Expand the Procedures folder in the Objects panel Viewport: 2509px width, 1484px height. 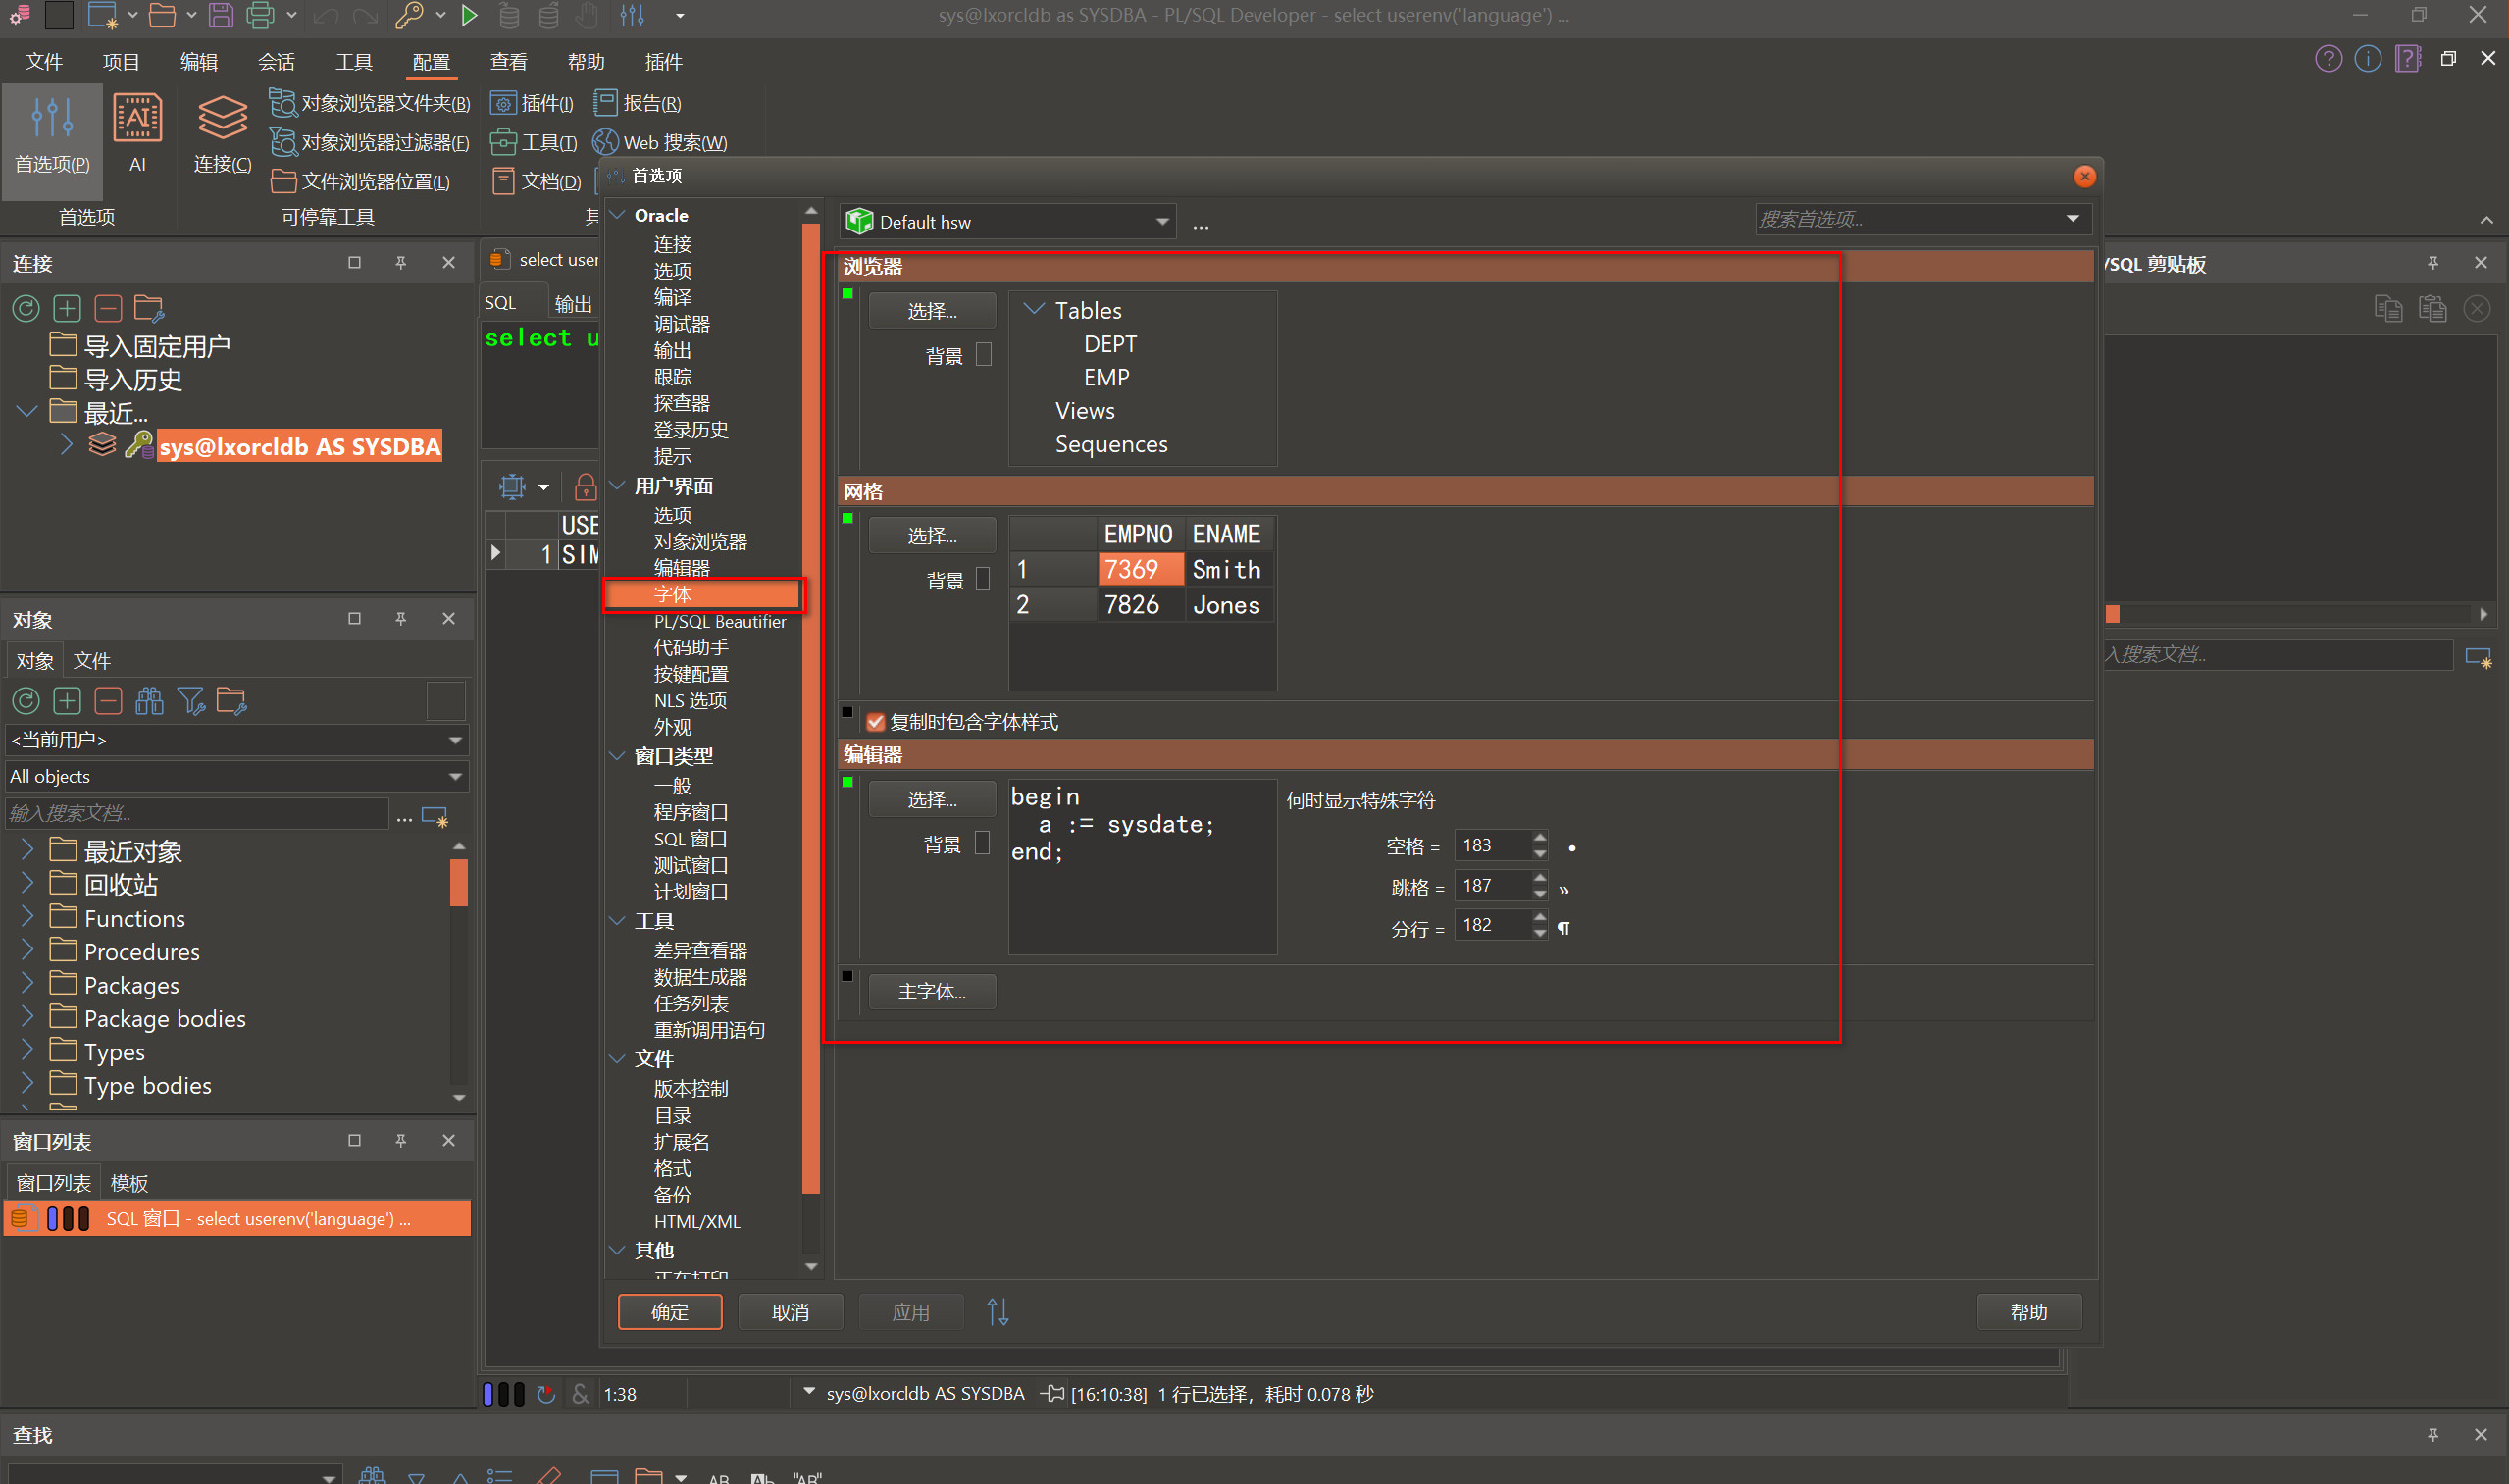pos(28,951)
